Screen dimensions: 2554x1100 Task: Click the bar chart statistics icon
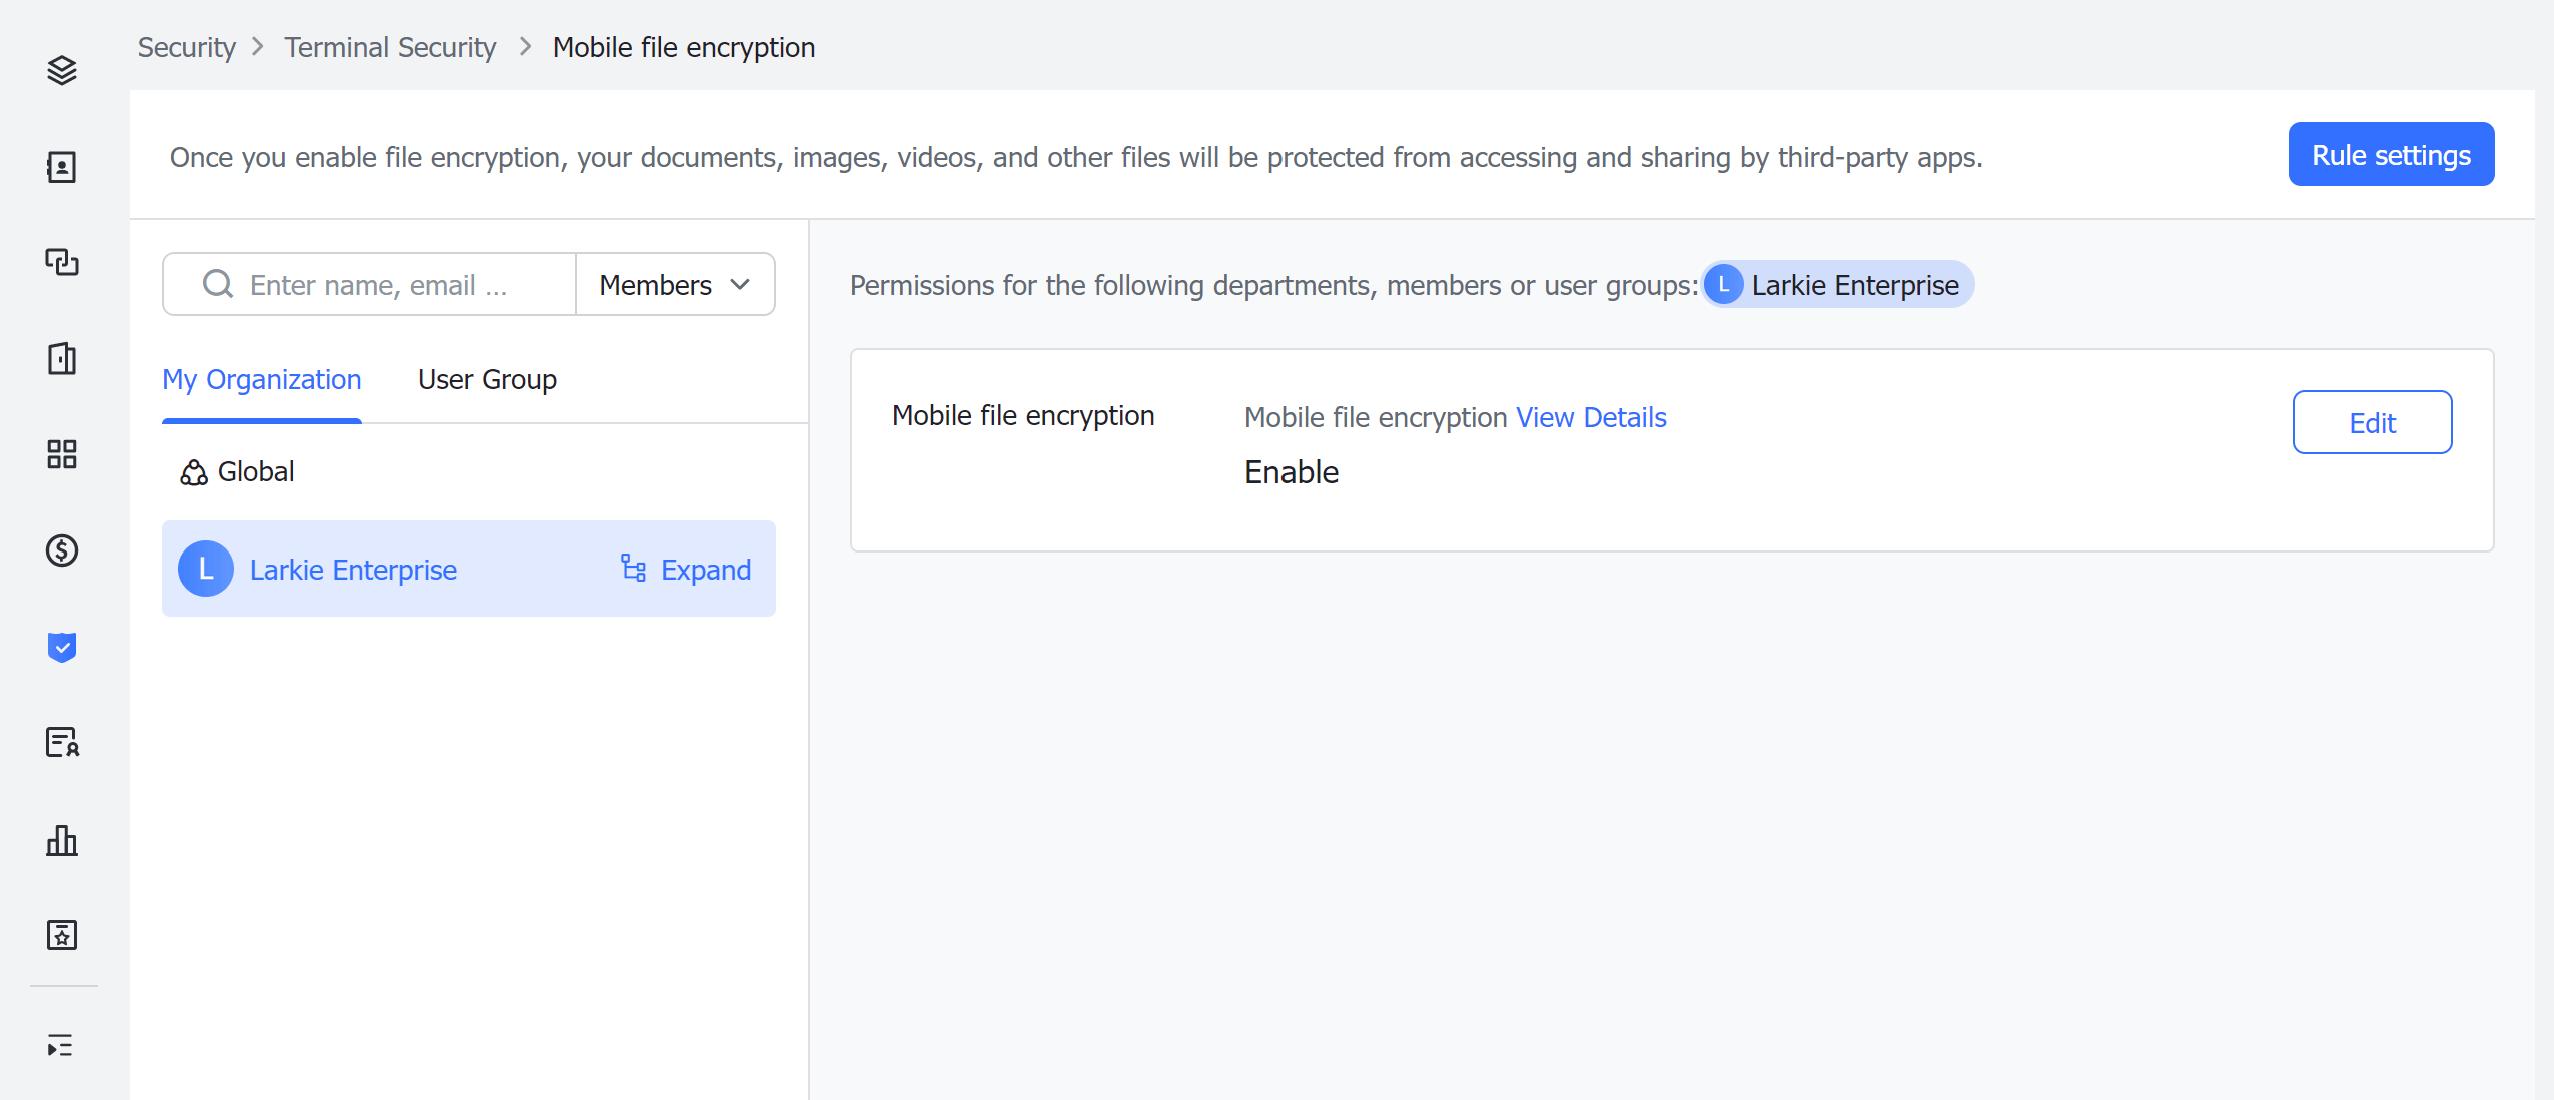pyautogui.click(x=63, y=841)
